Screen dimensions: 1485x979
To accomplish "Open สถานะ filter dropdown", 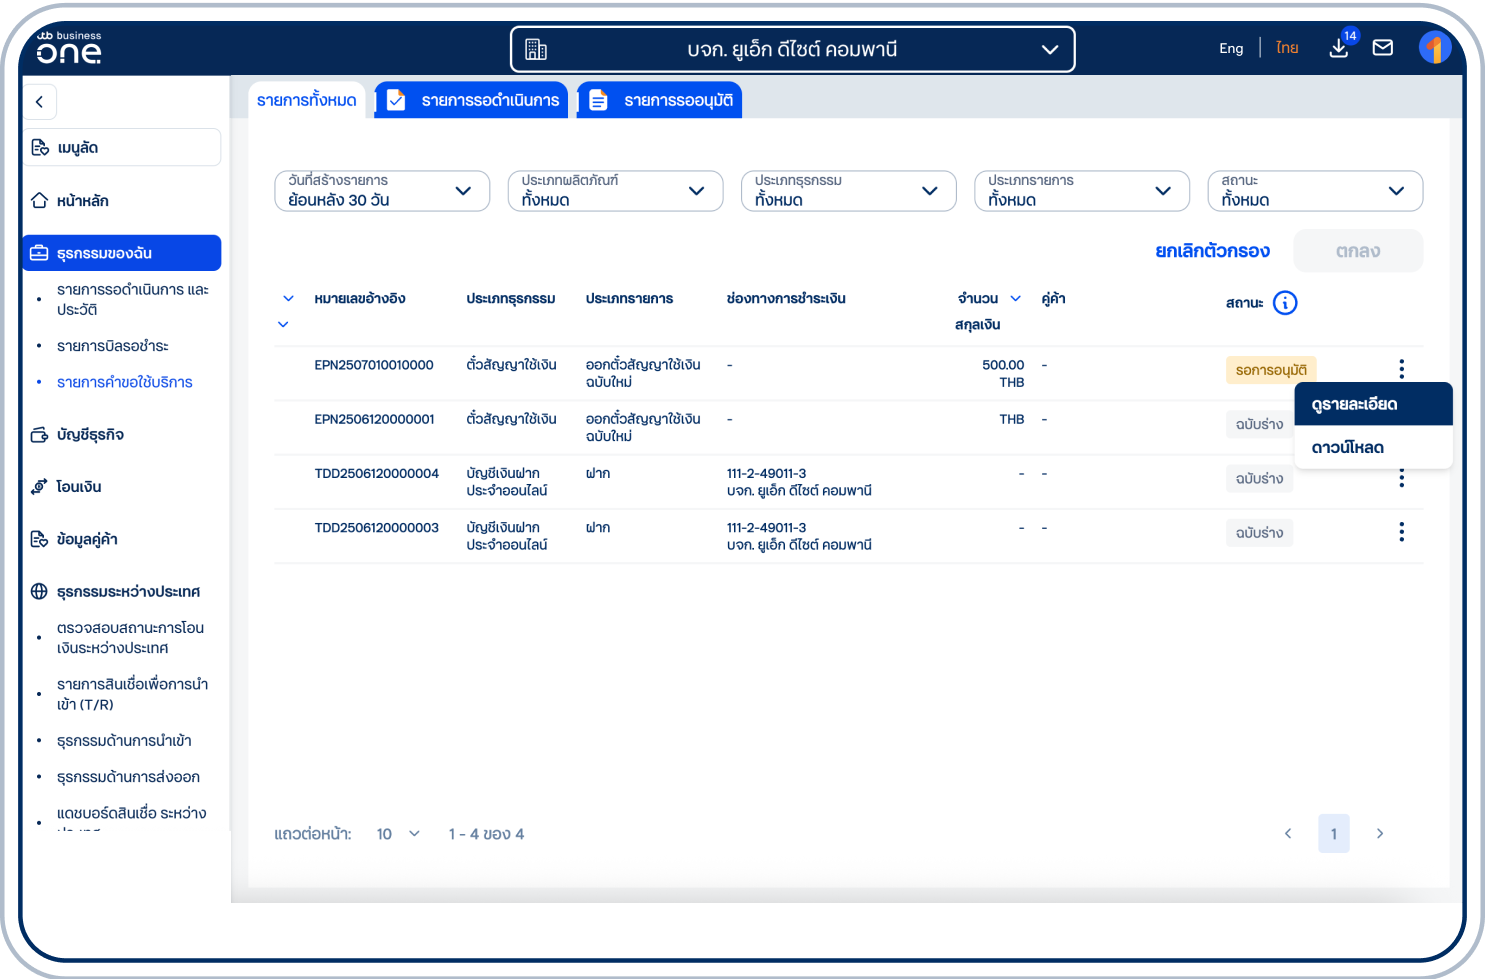I will 1315,191.
